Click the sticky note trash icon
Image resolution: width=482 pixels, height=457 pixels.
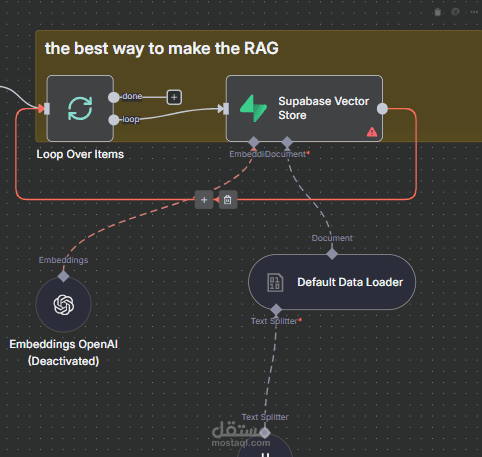point(438,12)
